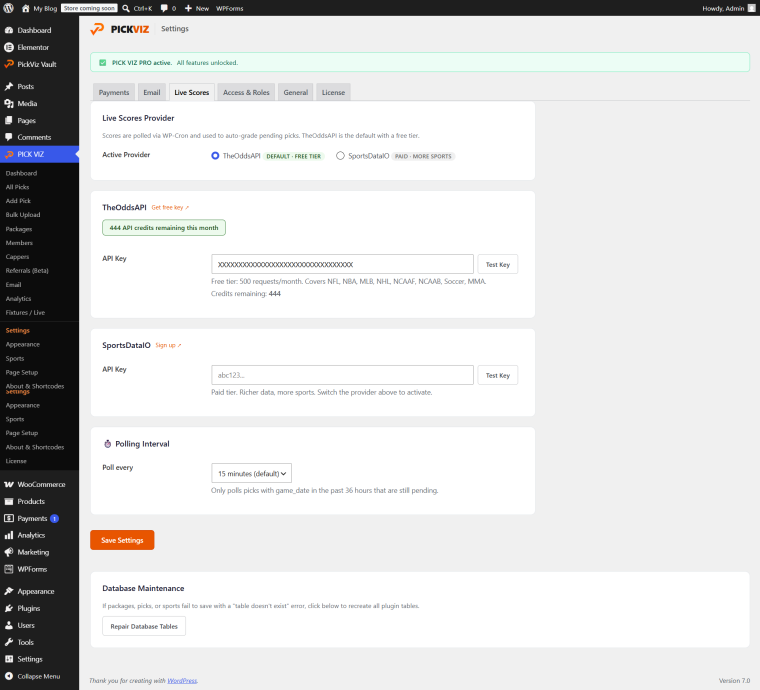Click the License item in the PICK VIZ submenu
Image resolution: width=760 pixels, height=690 pixels.
[x=16, y=461]
